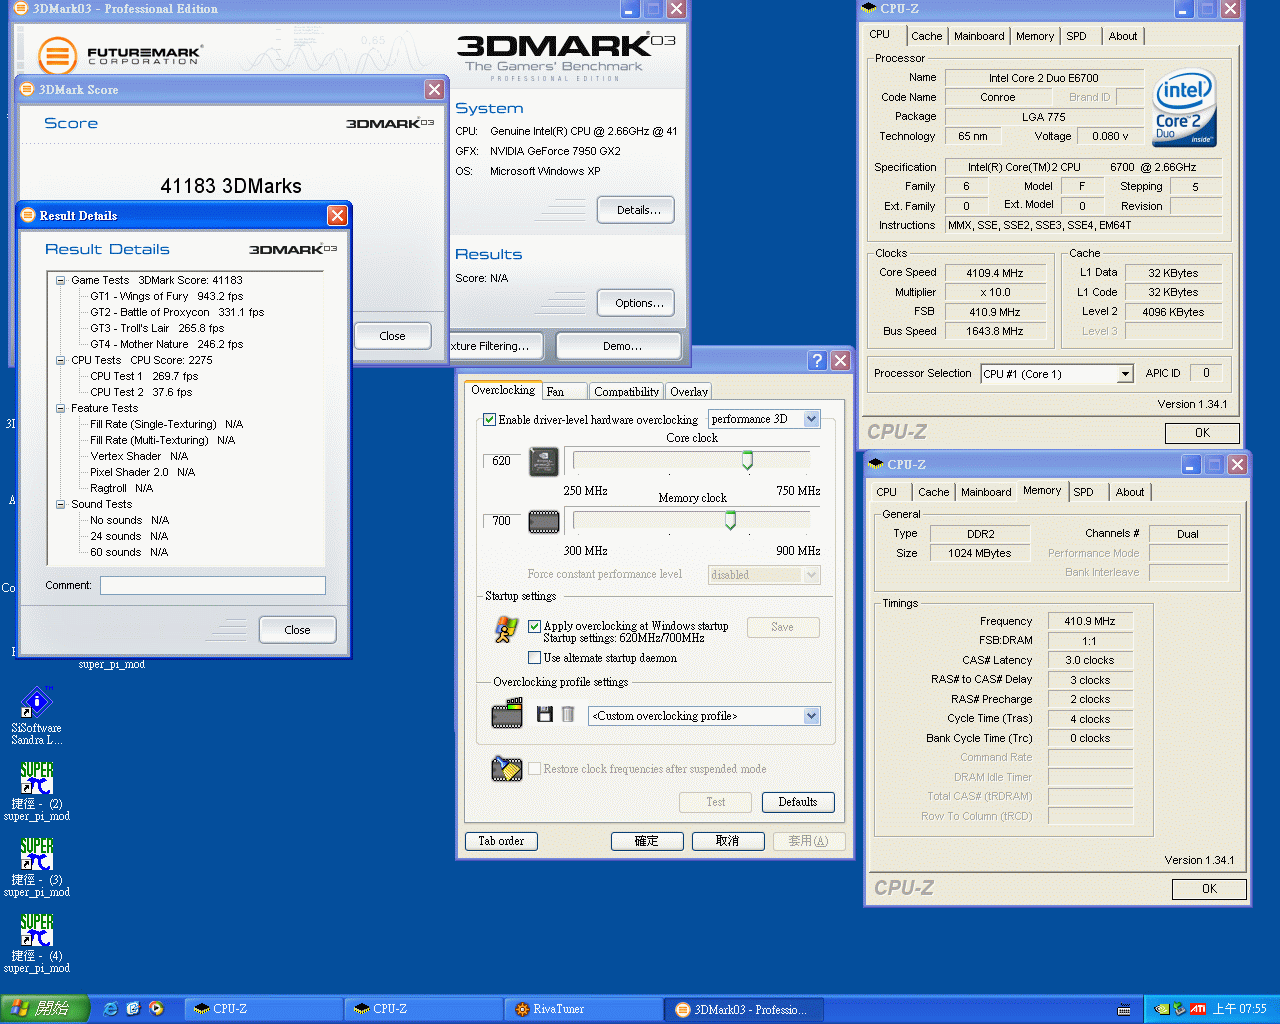The height and width of the screenshot is (1024, 1280).
Task: Switch to Compatibility tab
Action: coord(626,392)
